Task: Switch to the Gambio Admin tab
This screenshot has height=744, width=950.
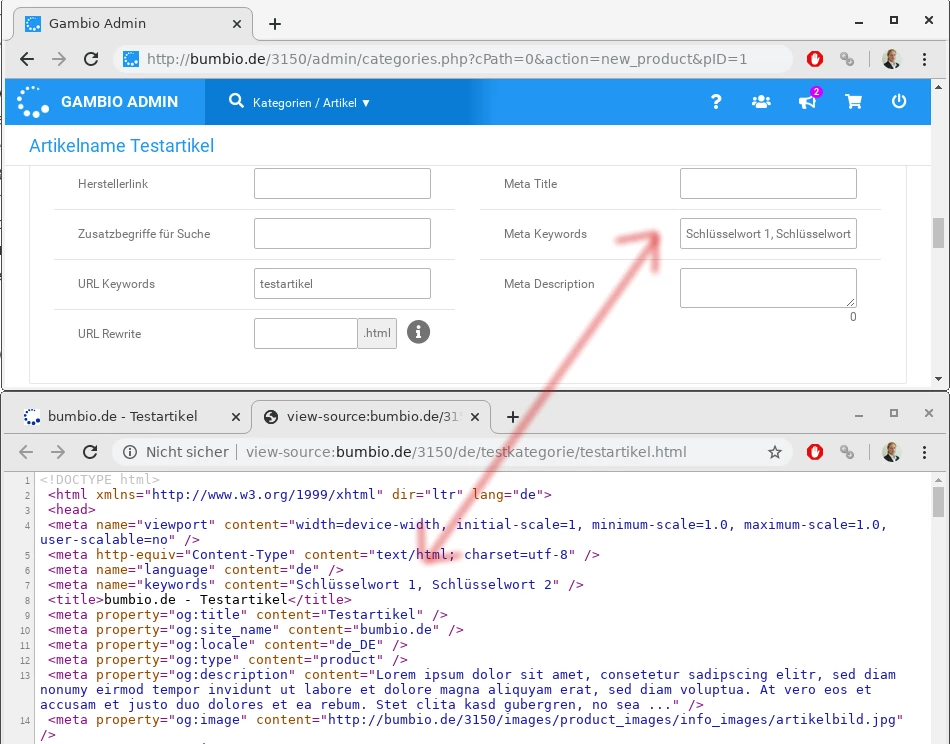Action: click(x=132, y=24)
